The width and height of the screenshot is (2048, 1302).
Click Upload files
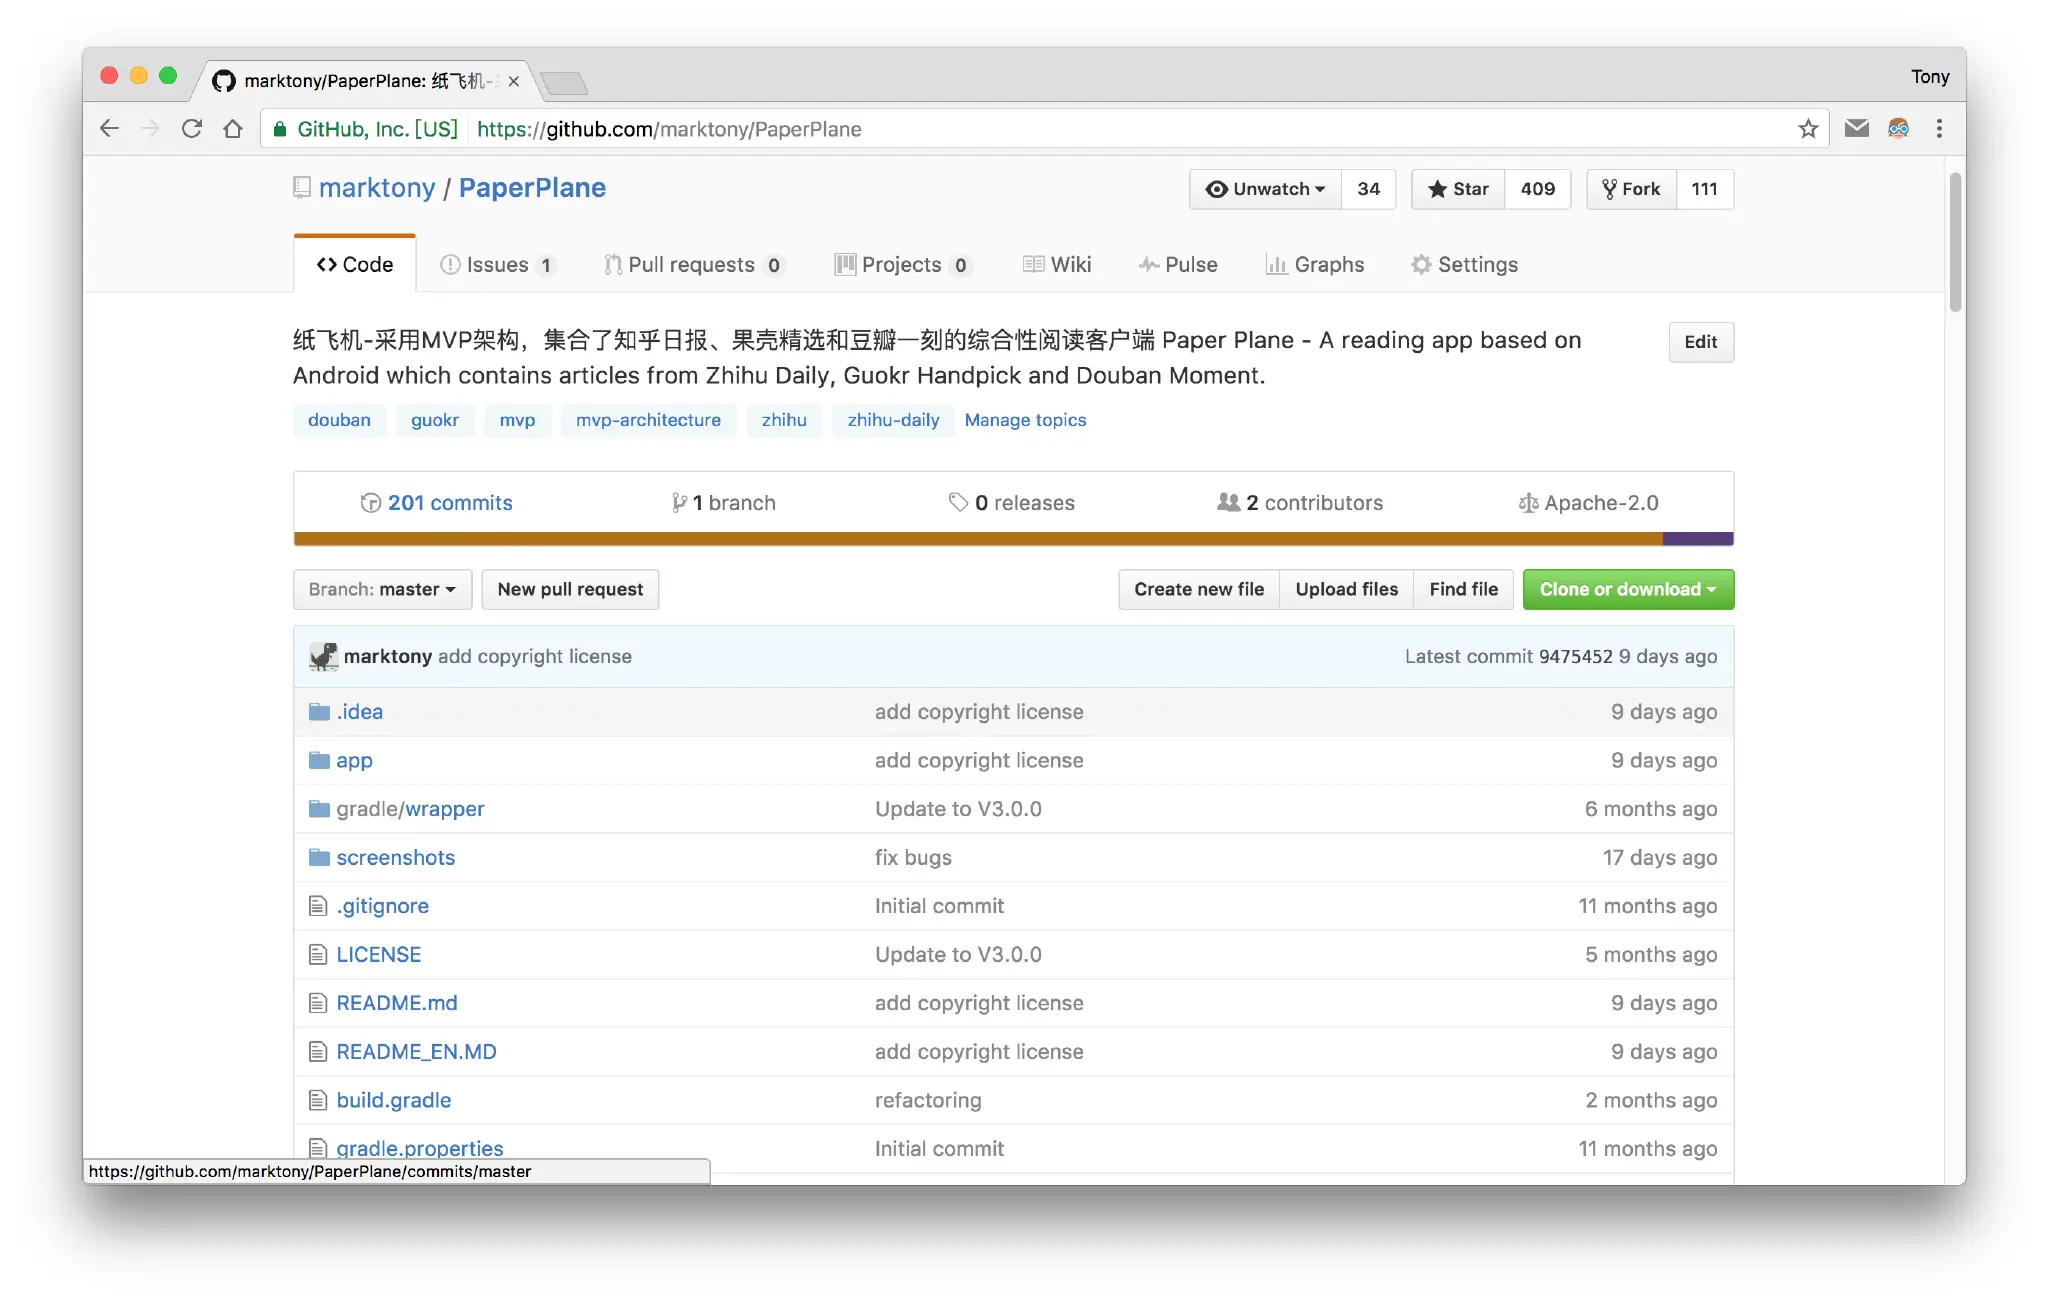(x=1347, y=590)
